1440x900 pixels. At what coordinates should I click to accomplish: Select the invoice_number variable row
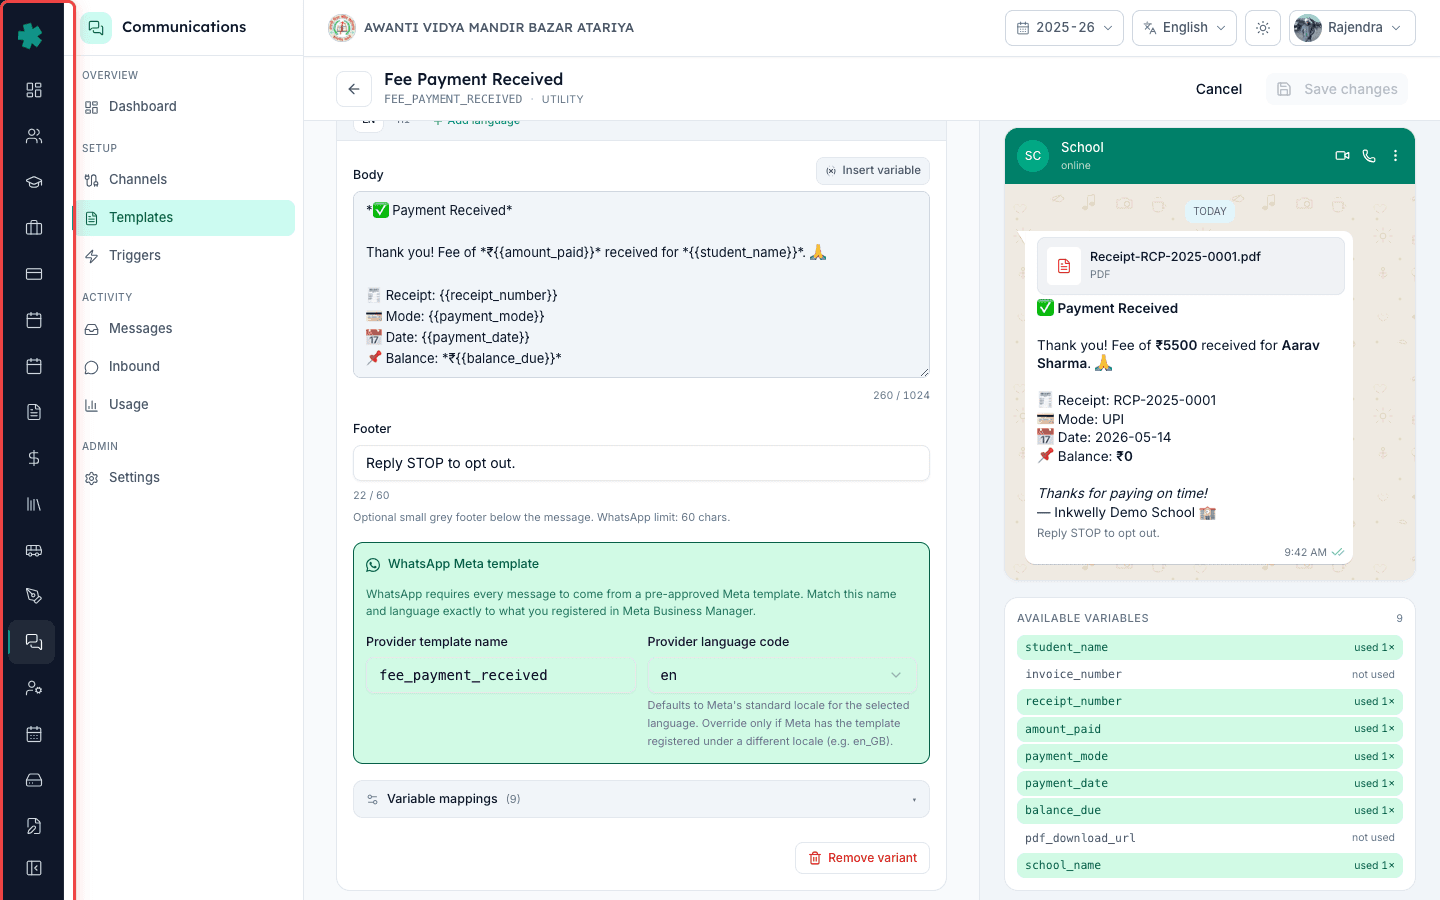pyautogui.click(x=1210, y=674)
